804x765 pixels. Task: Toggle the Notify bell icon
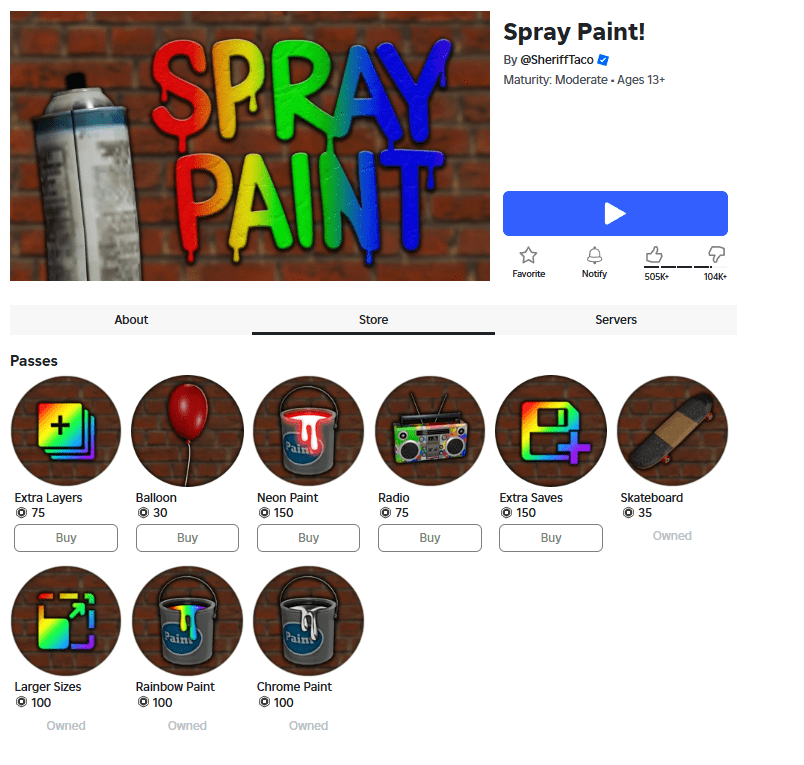point(594,255)
